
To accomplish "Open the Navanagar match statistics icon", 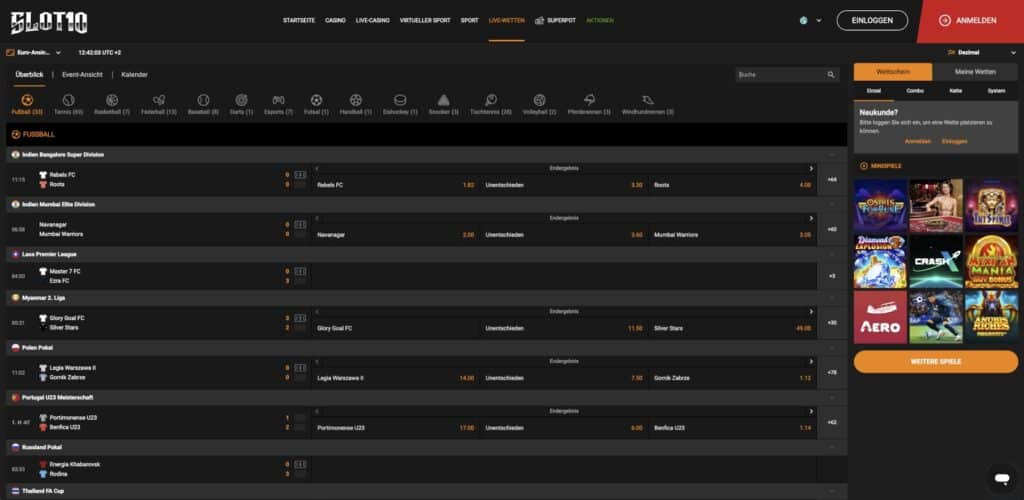I will (300, 225).
